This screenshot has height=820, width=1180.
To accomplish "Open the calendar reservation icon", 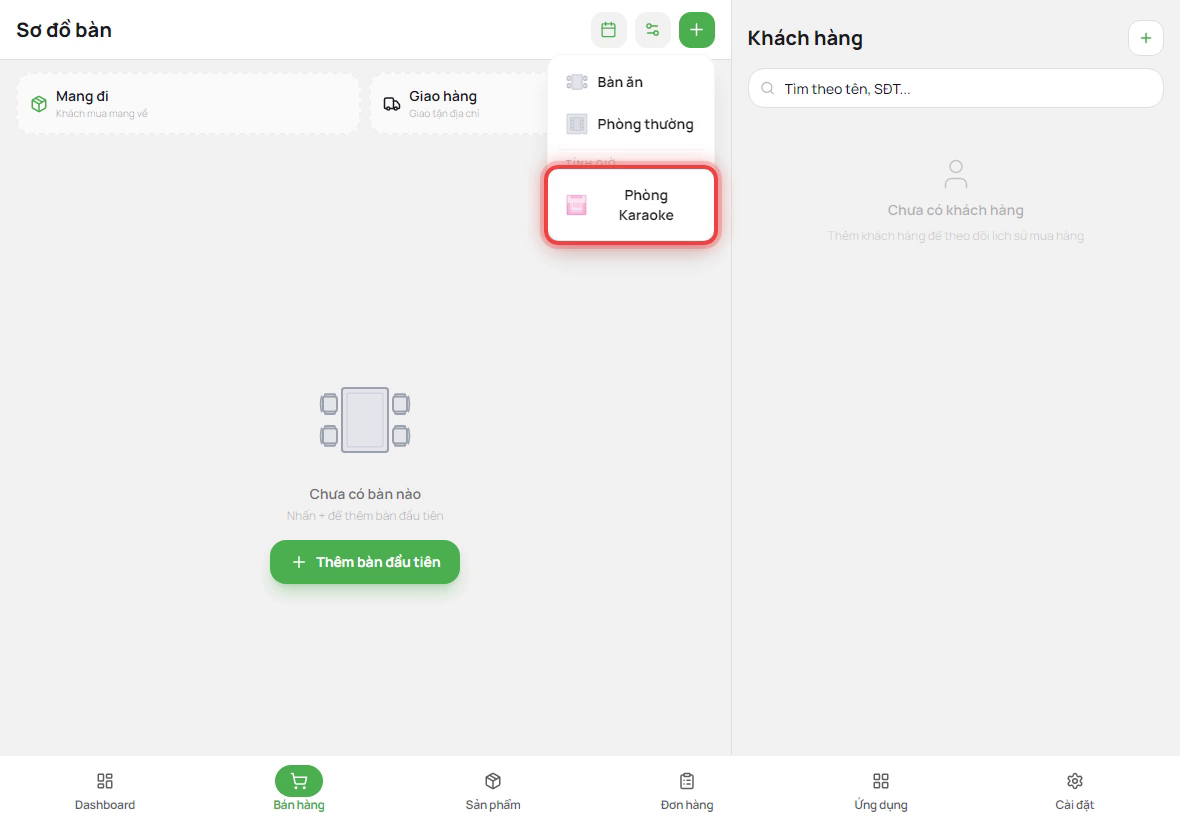I will (609, 30).
